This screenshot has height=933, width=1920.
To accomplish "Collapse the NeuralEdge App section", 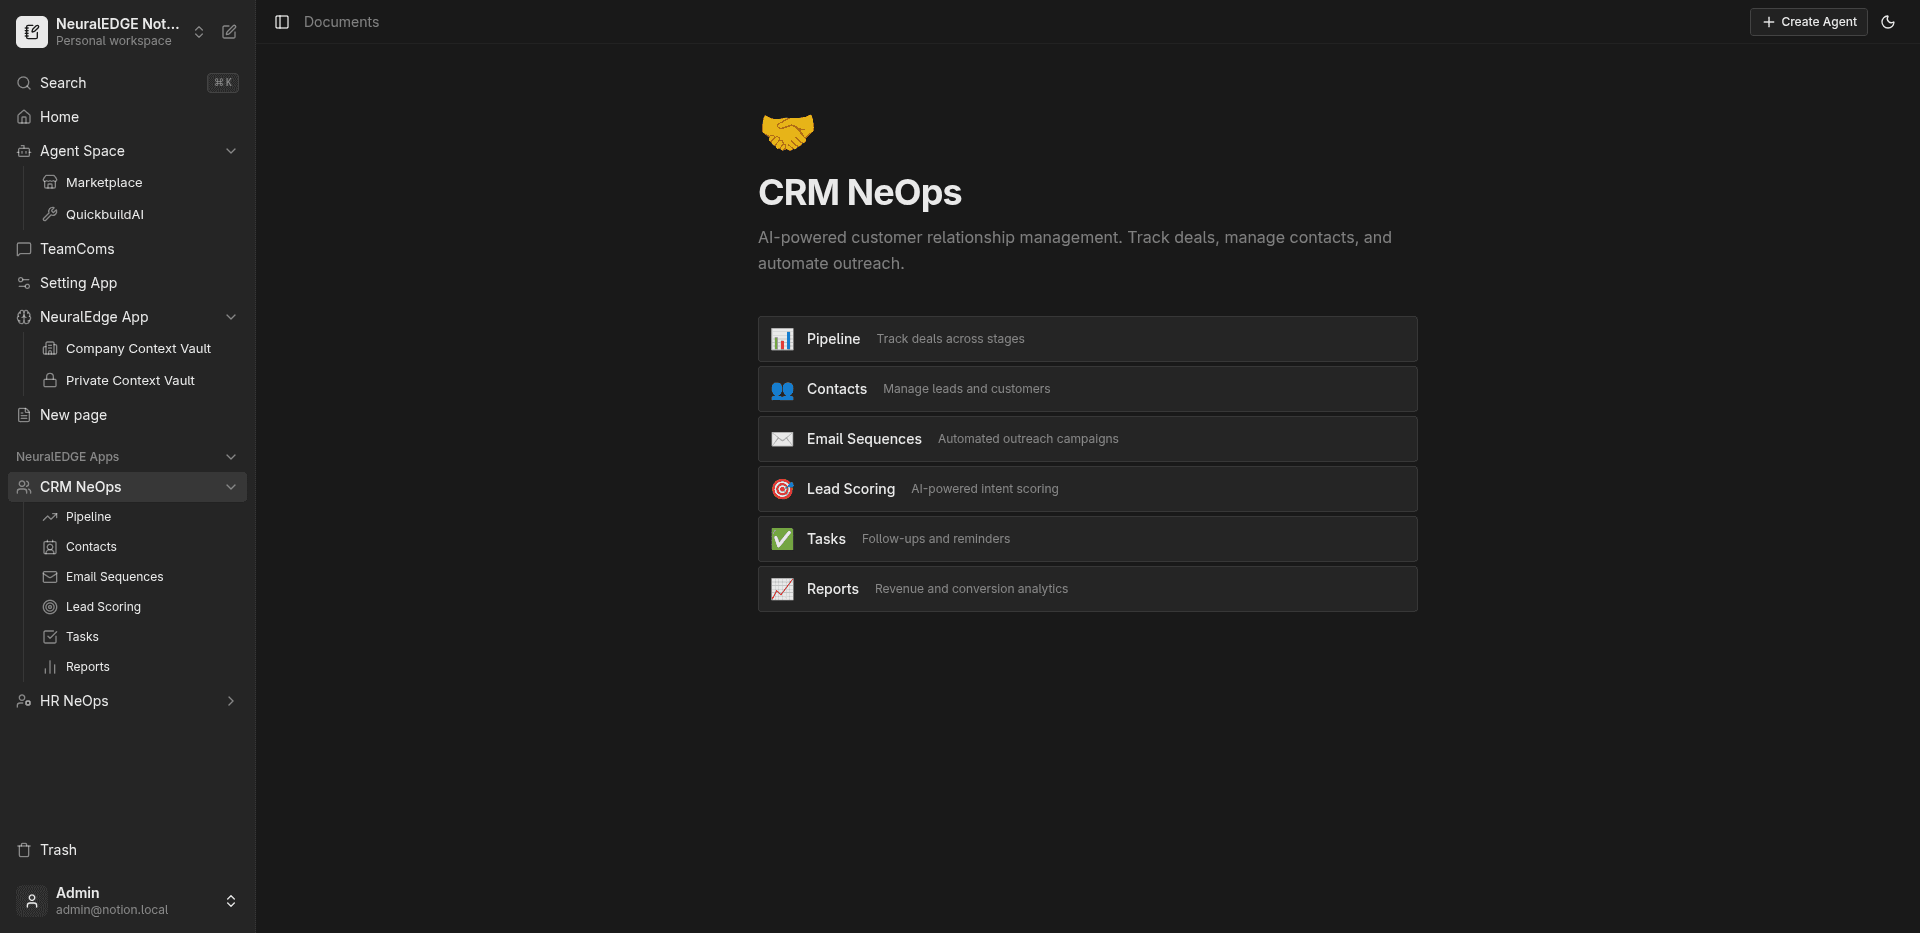I will tap(231, 316).
